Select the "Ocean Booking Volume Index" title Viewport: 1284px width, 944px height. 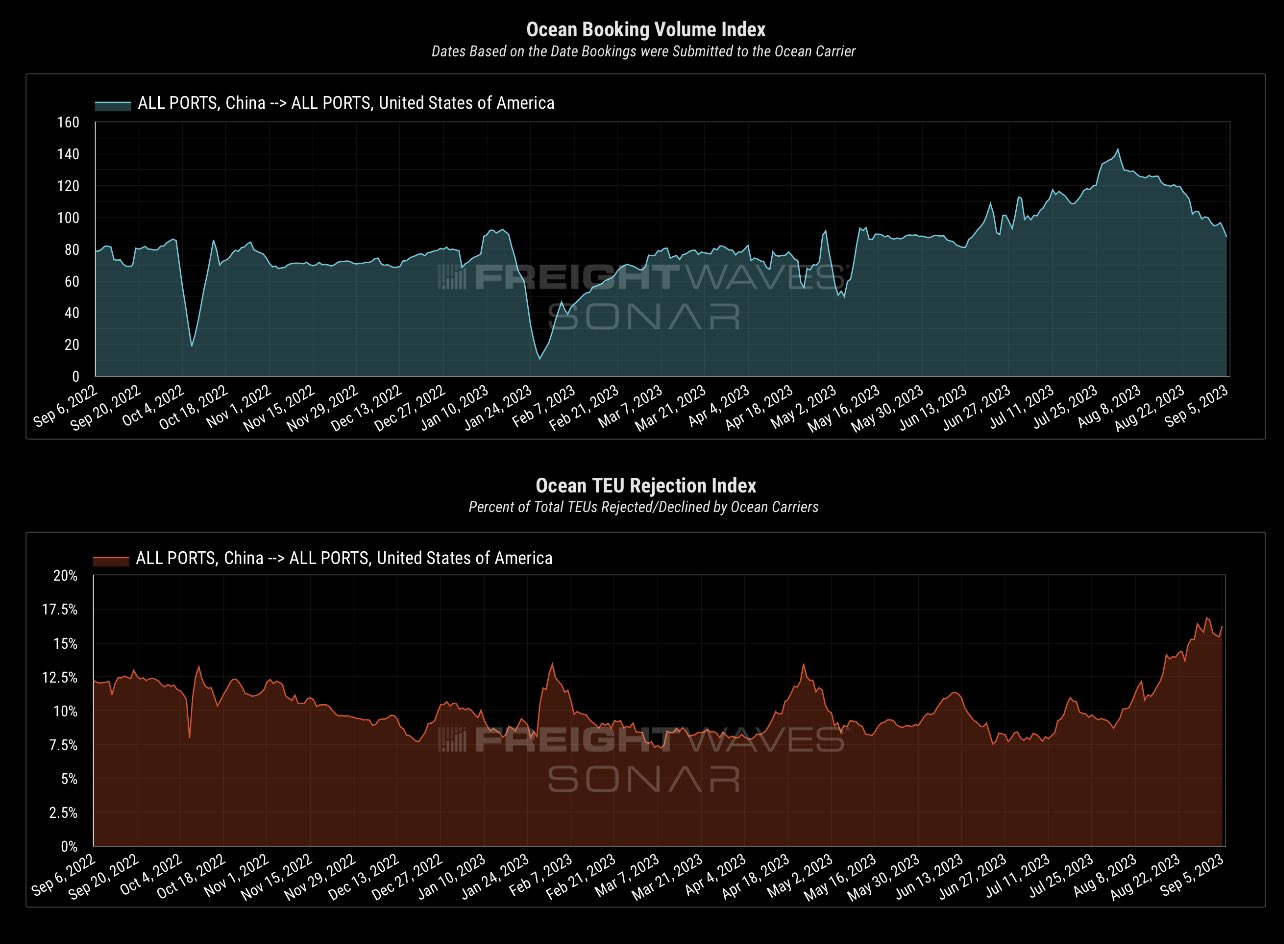(645, 30)
